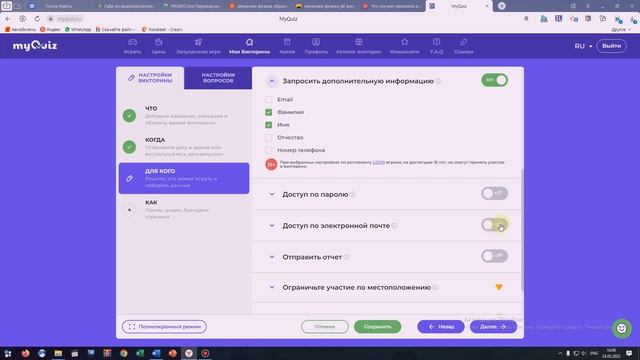Click the Полноэкранный режим button
Viewport: 640px width, 360px height.
coord(164,327)
